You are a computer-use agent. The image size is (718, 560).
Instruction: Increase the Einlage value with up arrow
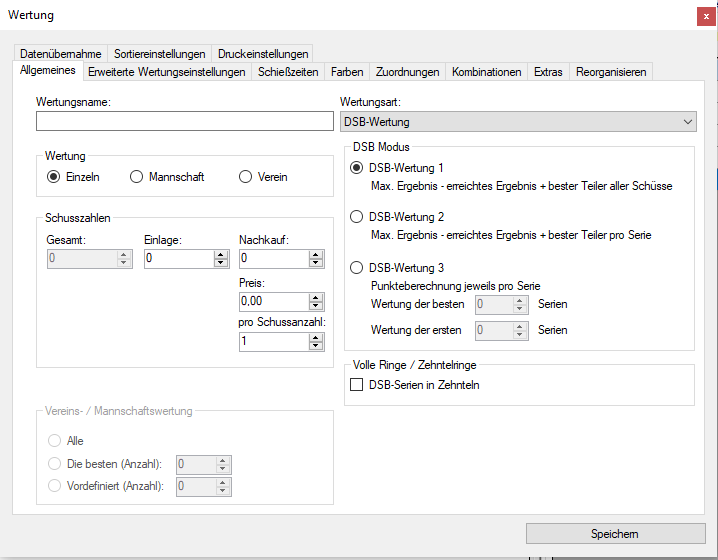pyautogui.click(x=221, y=254)
